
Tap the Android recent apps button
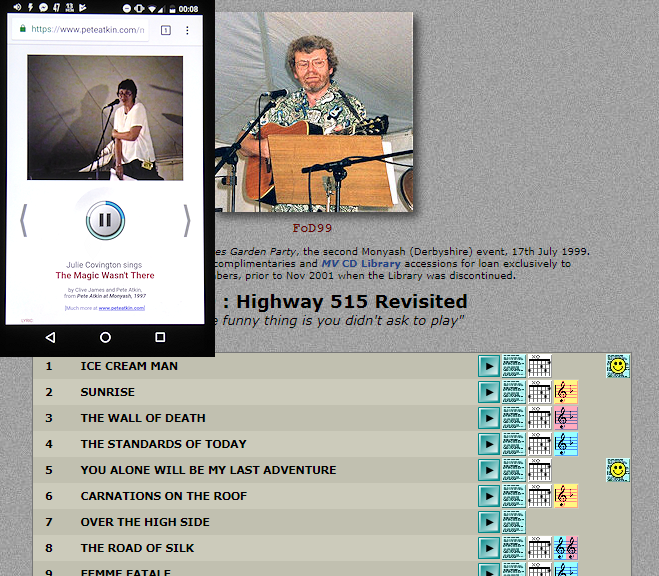(x=160, y=337)
